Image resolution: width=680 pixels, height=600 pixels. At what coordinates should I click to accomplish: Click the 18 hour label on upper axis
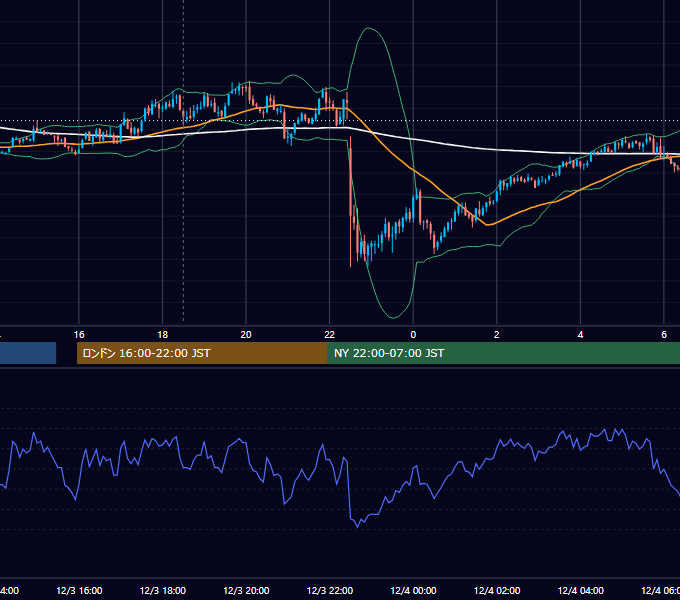pyautogui.click(x=162, y=334)
